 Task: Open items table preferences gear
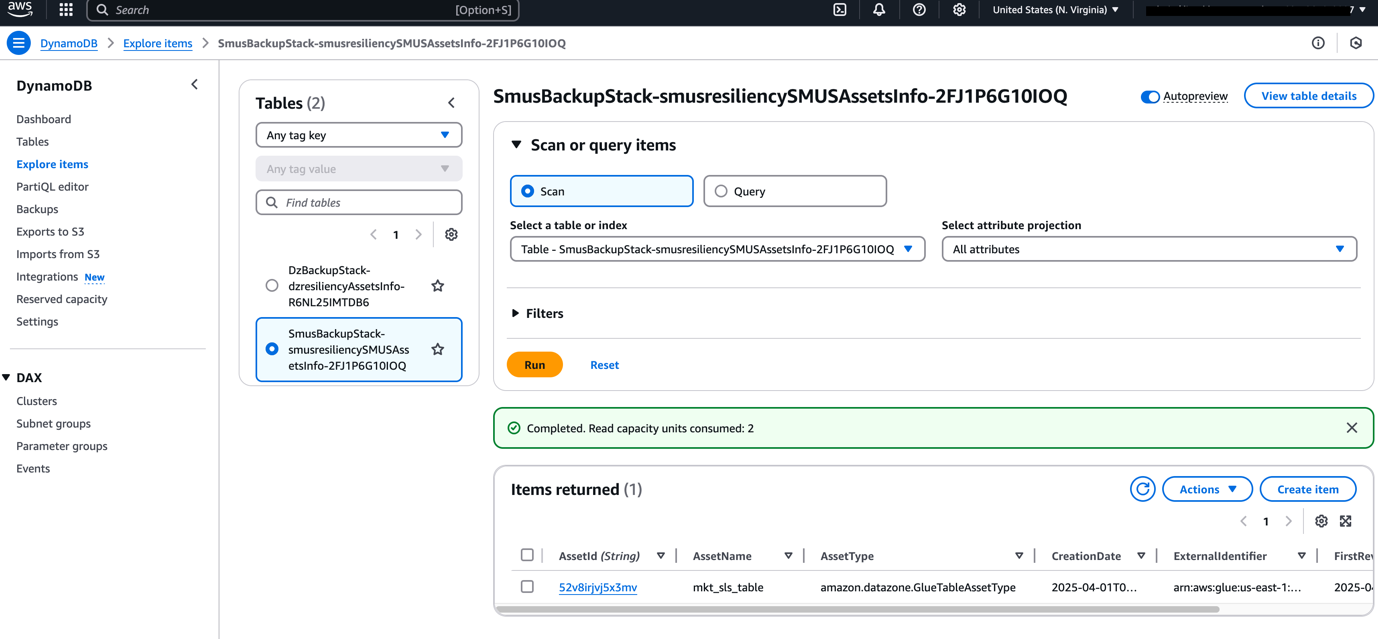click(1321, 521)
